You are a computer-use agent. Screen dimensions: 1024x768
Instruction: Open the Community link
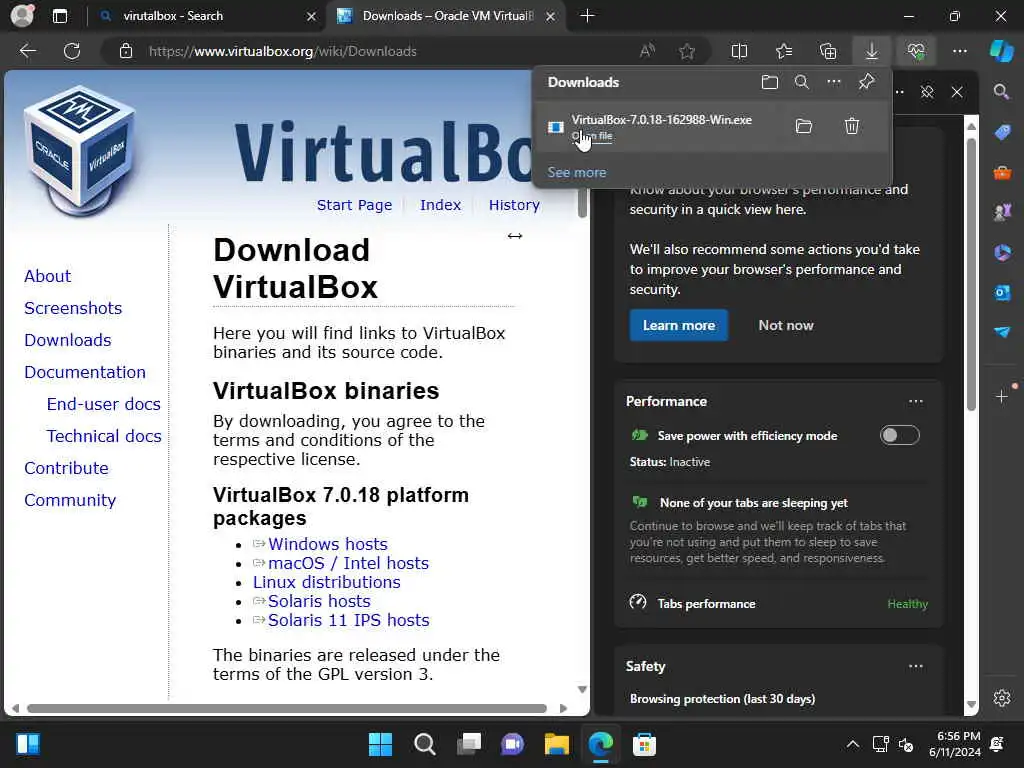(70, 500)
